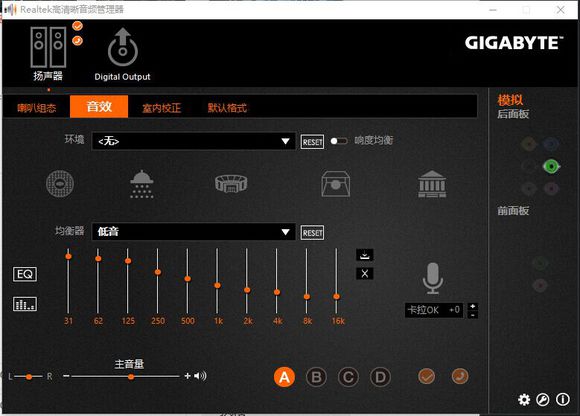This screenshot has height=416, width=580.
Task: Switch to the 室内校正 tab
Action: point(162,108)
